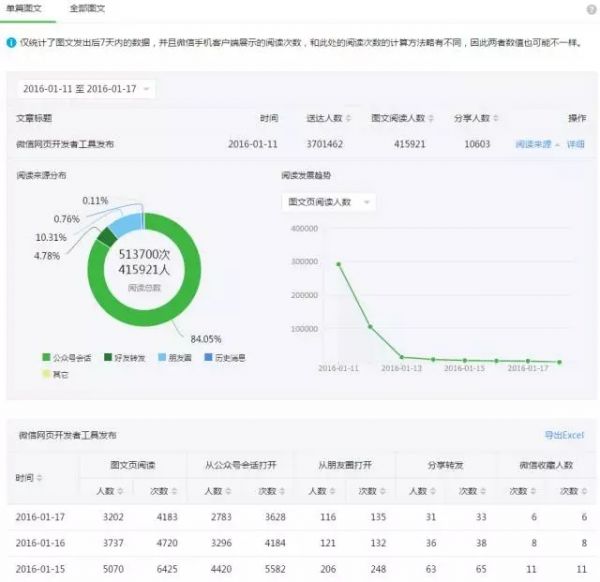
Task: Click the last data point on trend line
Action: click(x=559, y=362)
